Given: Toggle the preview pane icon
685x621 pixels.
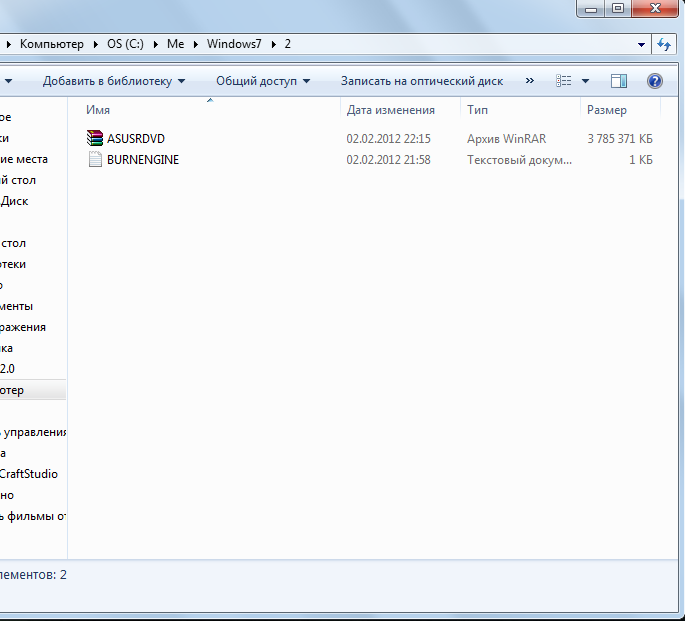Looking at the screenshot, I should [x=619, y=81].
